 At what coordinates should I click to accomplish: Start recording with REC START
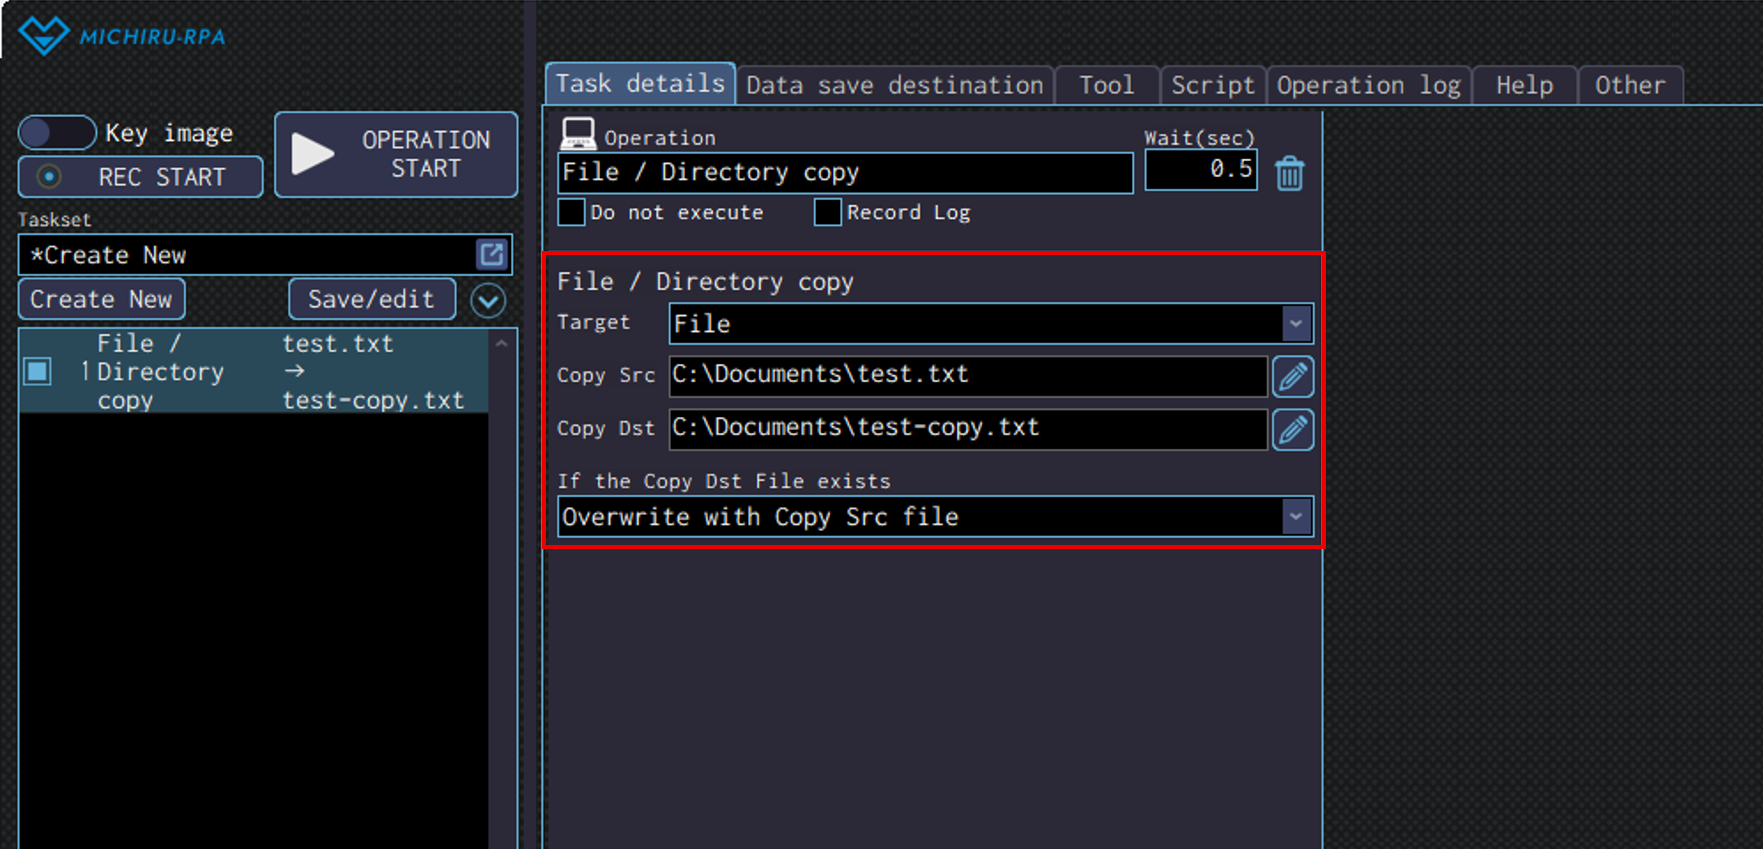(x=141, y=177)
